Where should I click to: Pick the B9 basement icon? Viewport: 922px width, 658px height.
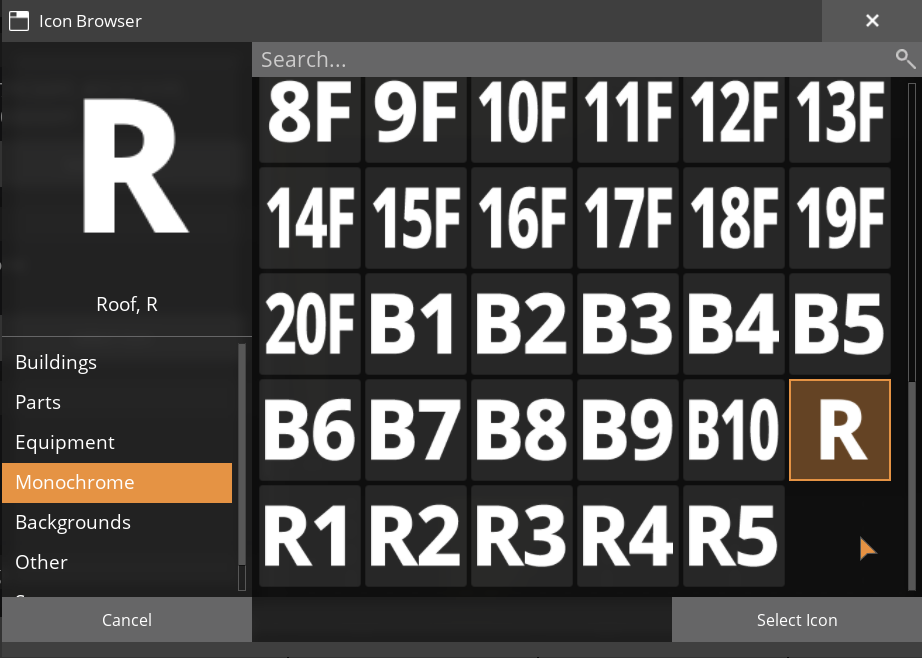click(628, 430)
